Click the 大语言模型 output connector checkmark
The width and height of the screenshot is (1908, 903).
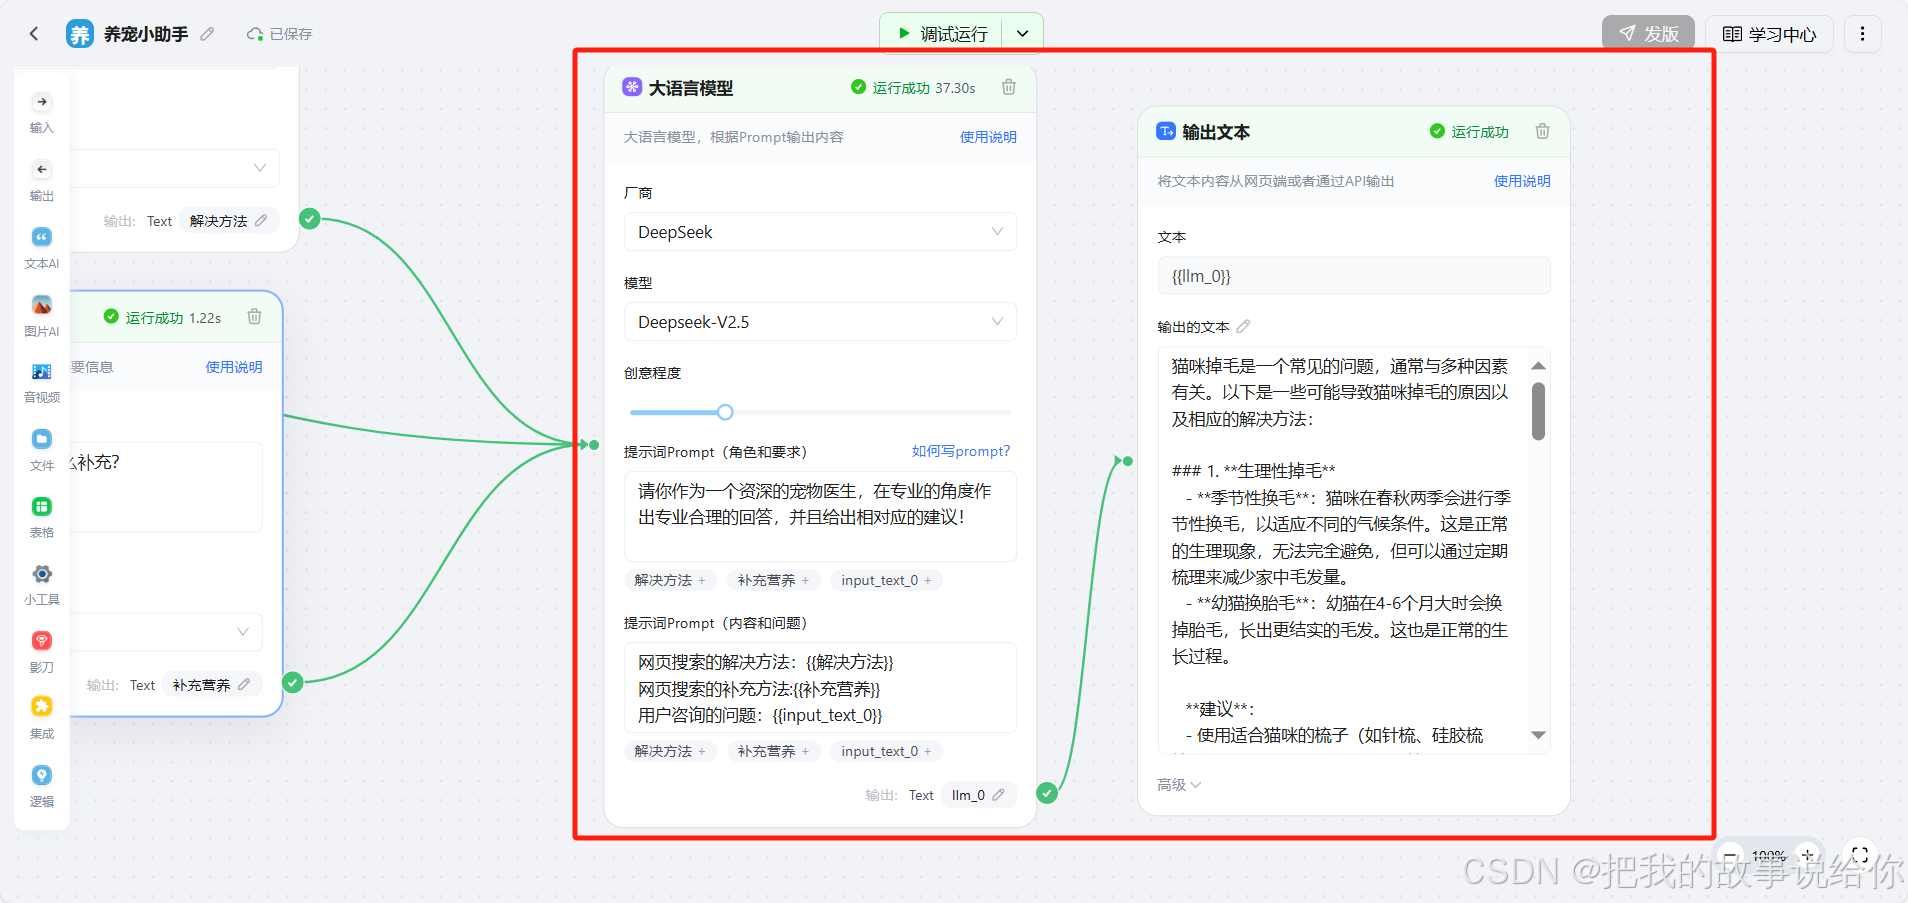[x=1047, y=793]
